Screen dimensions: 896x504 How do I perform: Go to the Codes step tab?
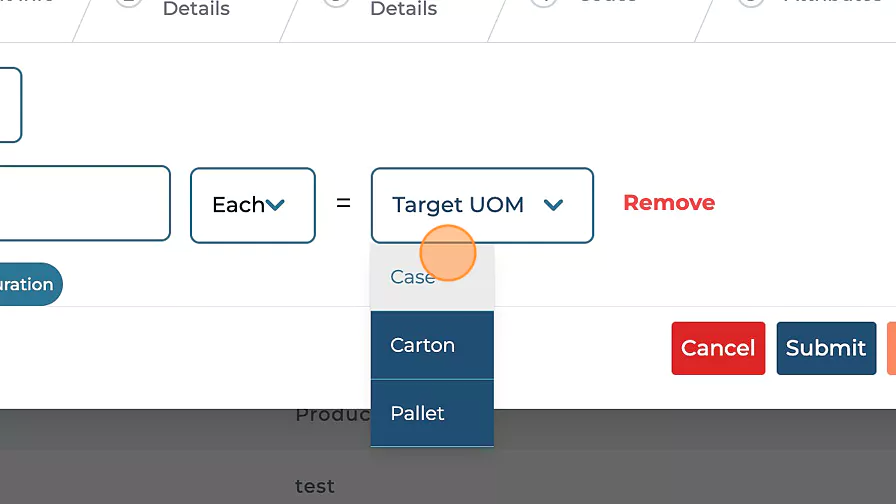tap(600, 5)
